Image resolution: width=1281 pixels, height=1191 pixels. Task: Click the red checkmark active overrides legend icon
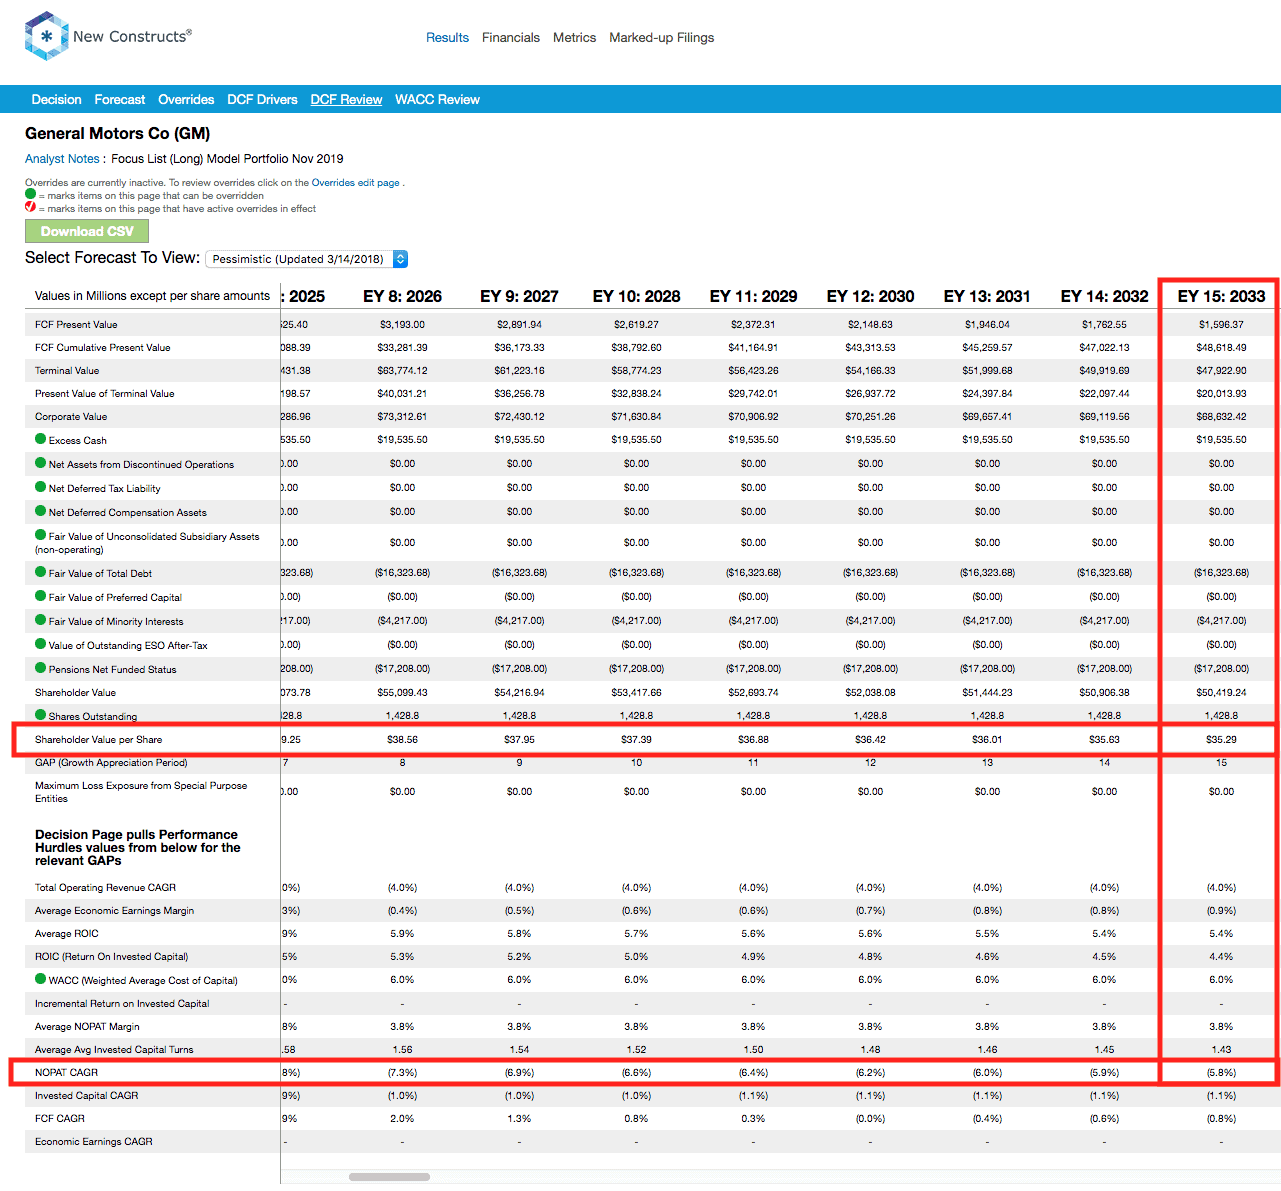click(30, 207)
